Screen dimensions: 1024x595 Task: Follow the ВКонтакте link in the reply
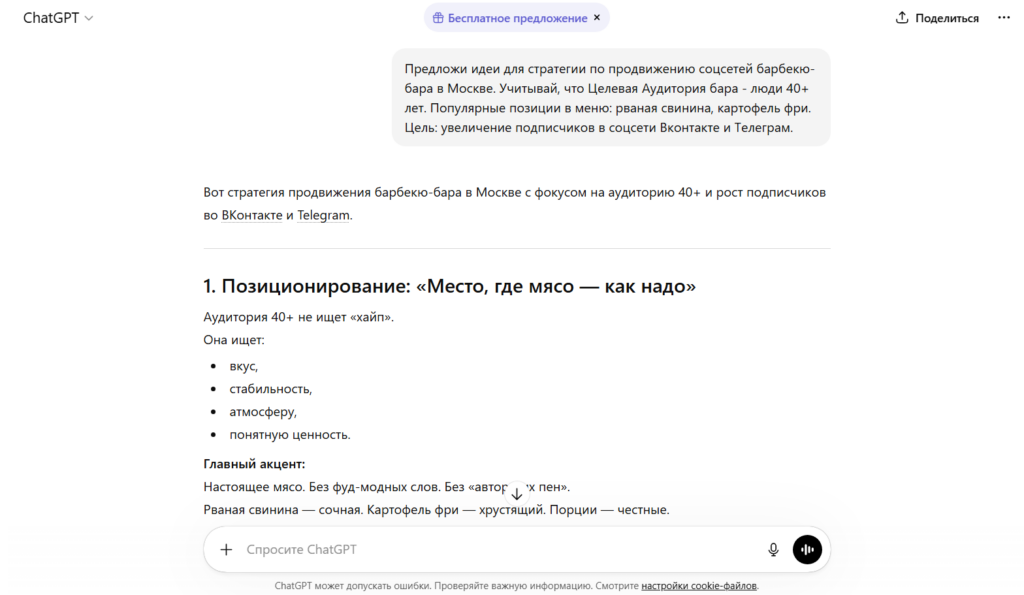(x=252, y=215)
